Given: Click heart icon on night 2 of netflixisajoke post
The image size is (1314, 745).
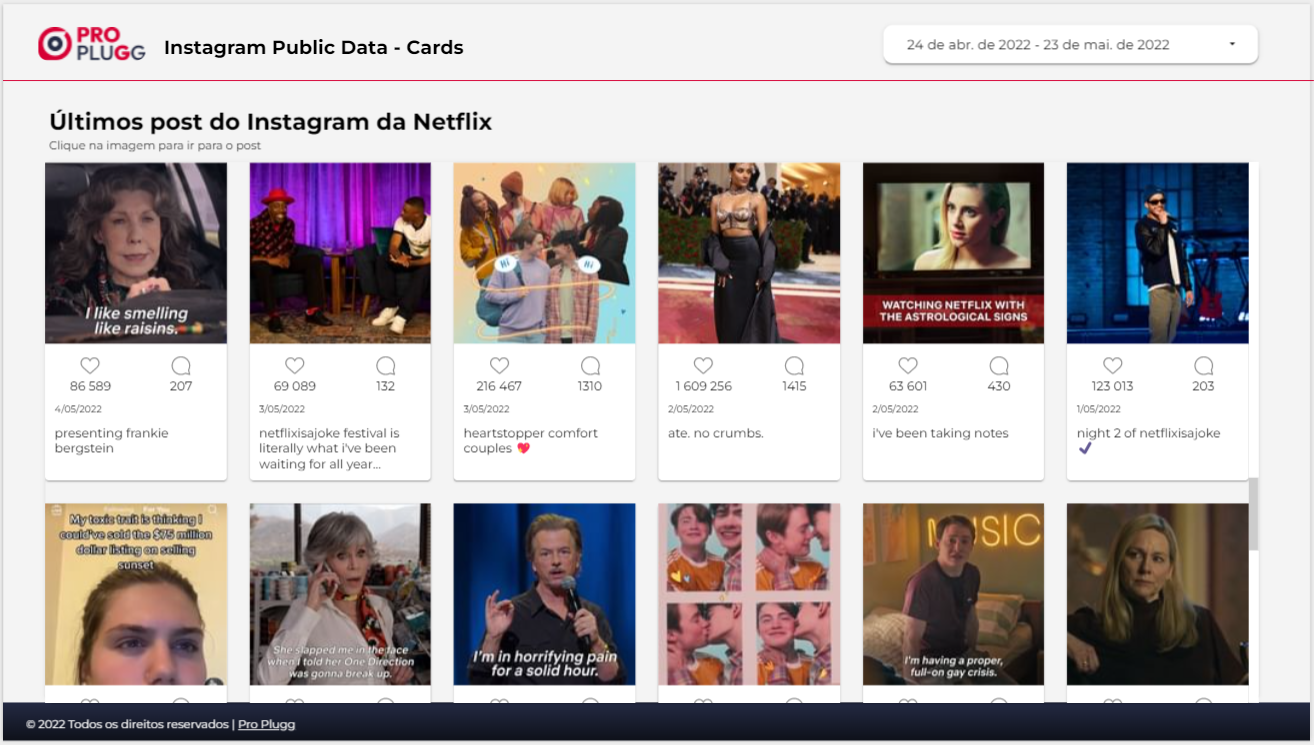Looking at the screenshot, I should tap(1112, 365).
